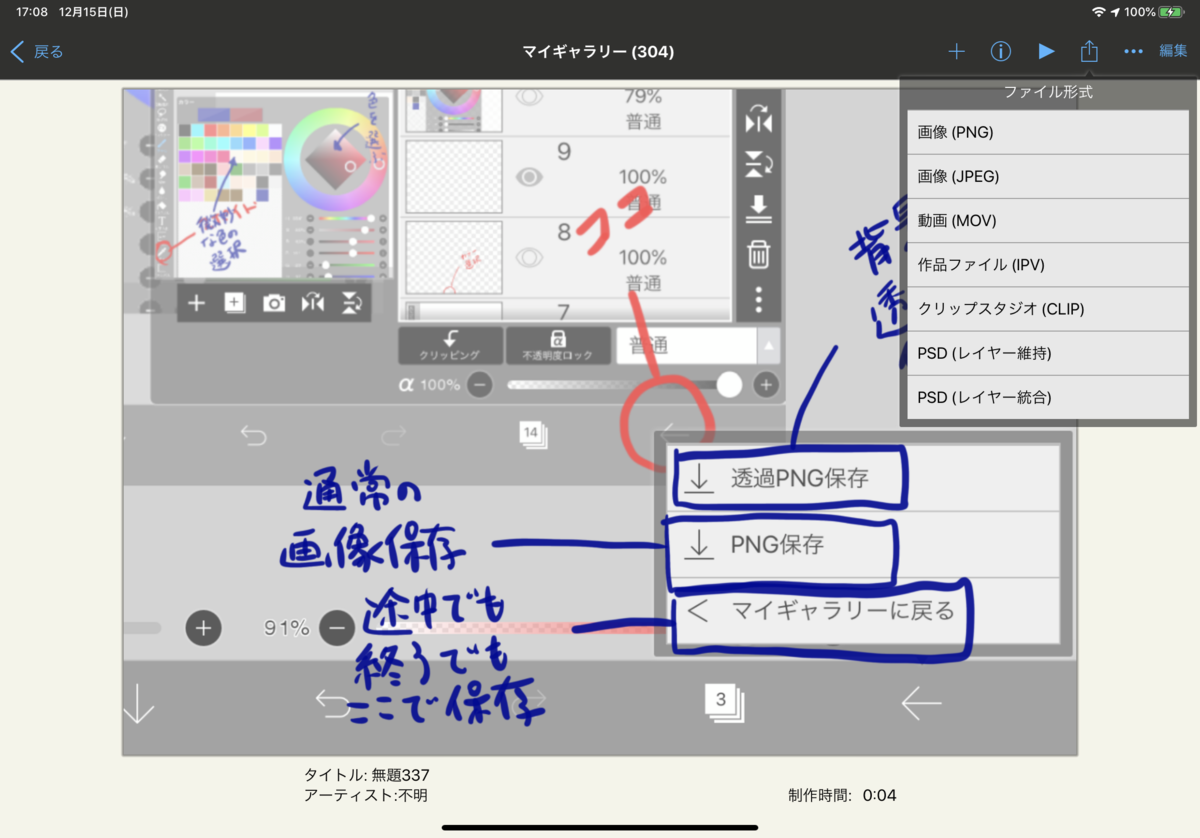Tap the 戻る back button
The height and width of the screenshot is (838, 1200).
point(37,51)
